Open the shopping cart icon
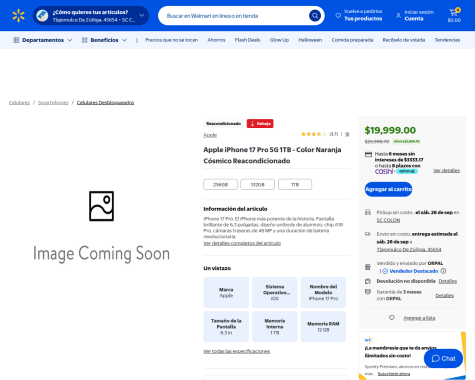The height and width of the screenshot is (380, 475). 454,12
